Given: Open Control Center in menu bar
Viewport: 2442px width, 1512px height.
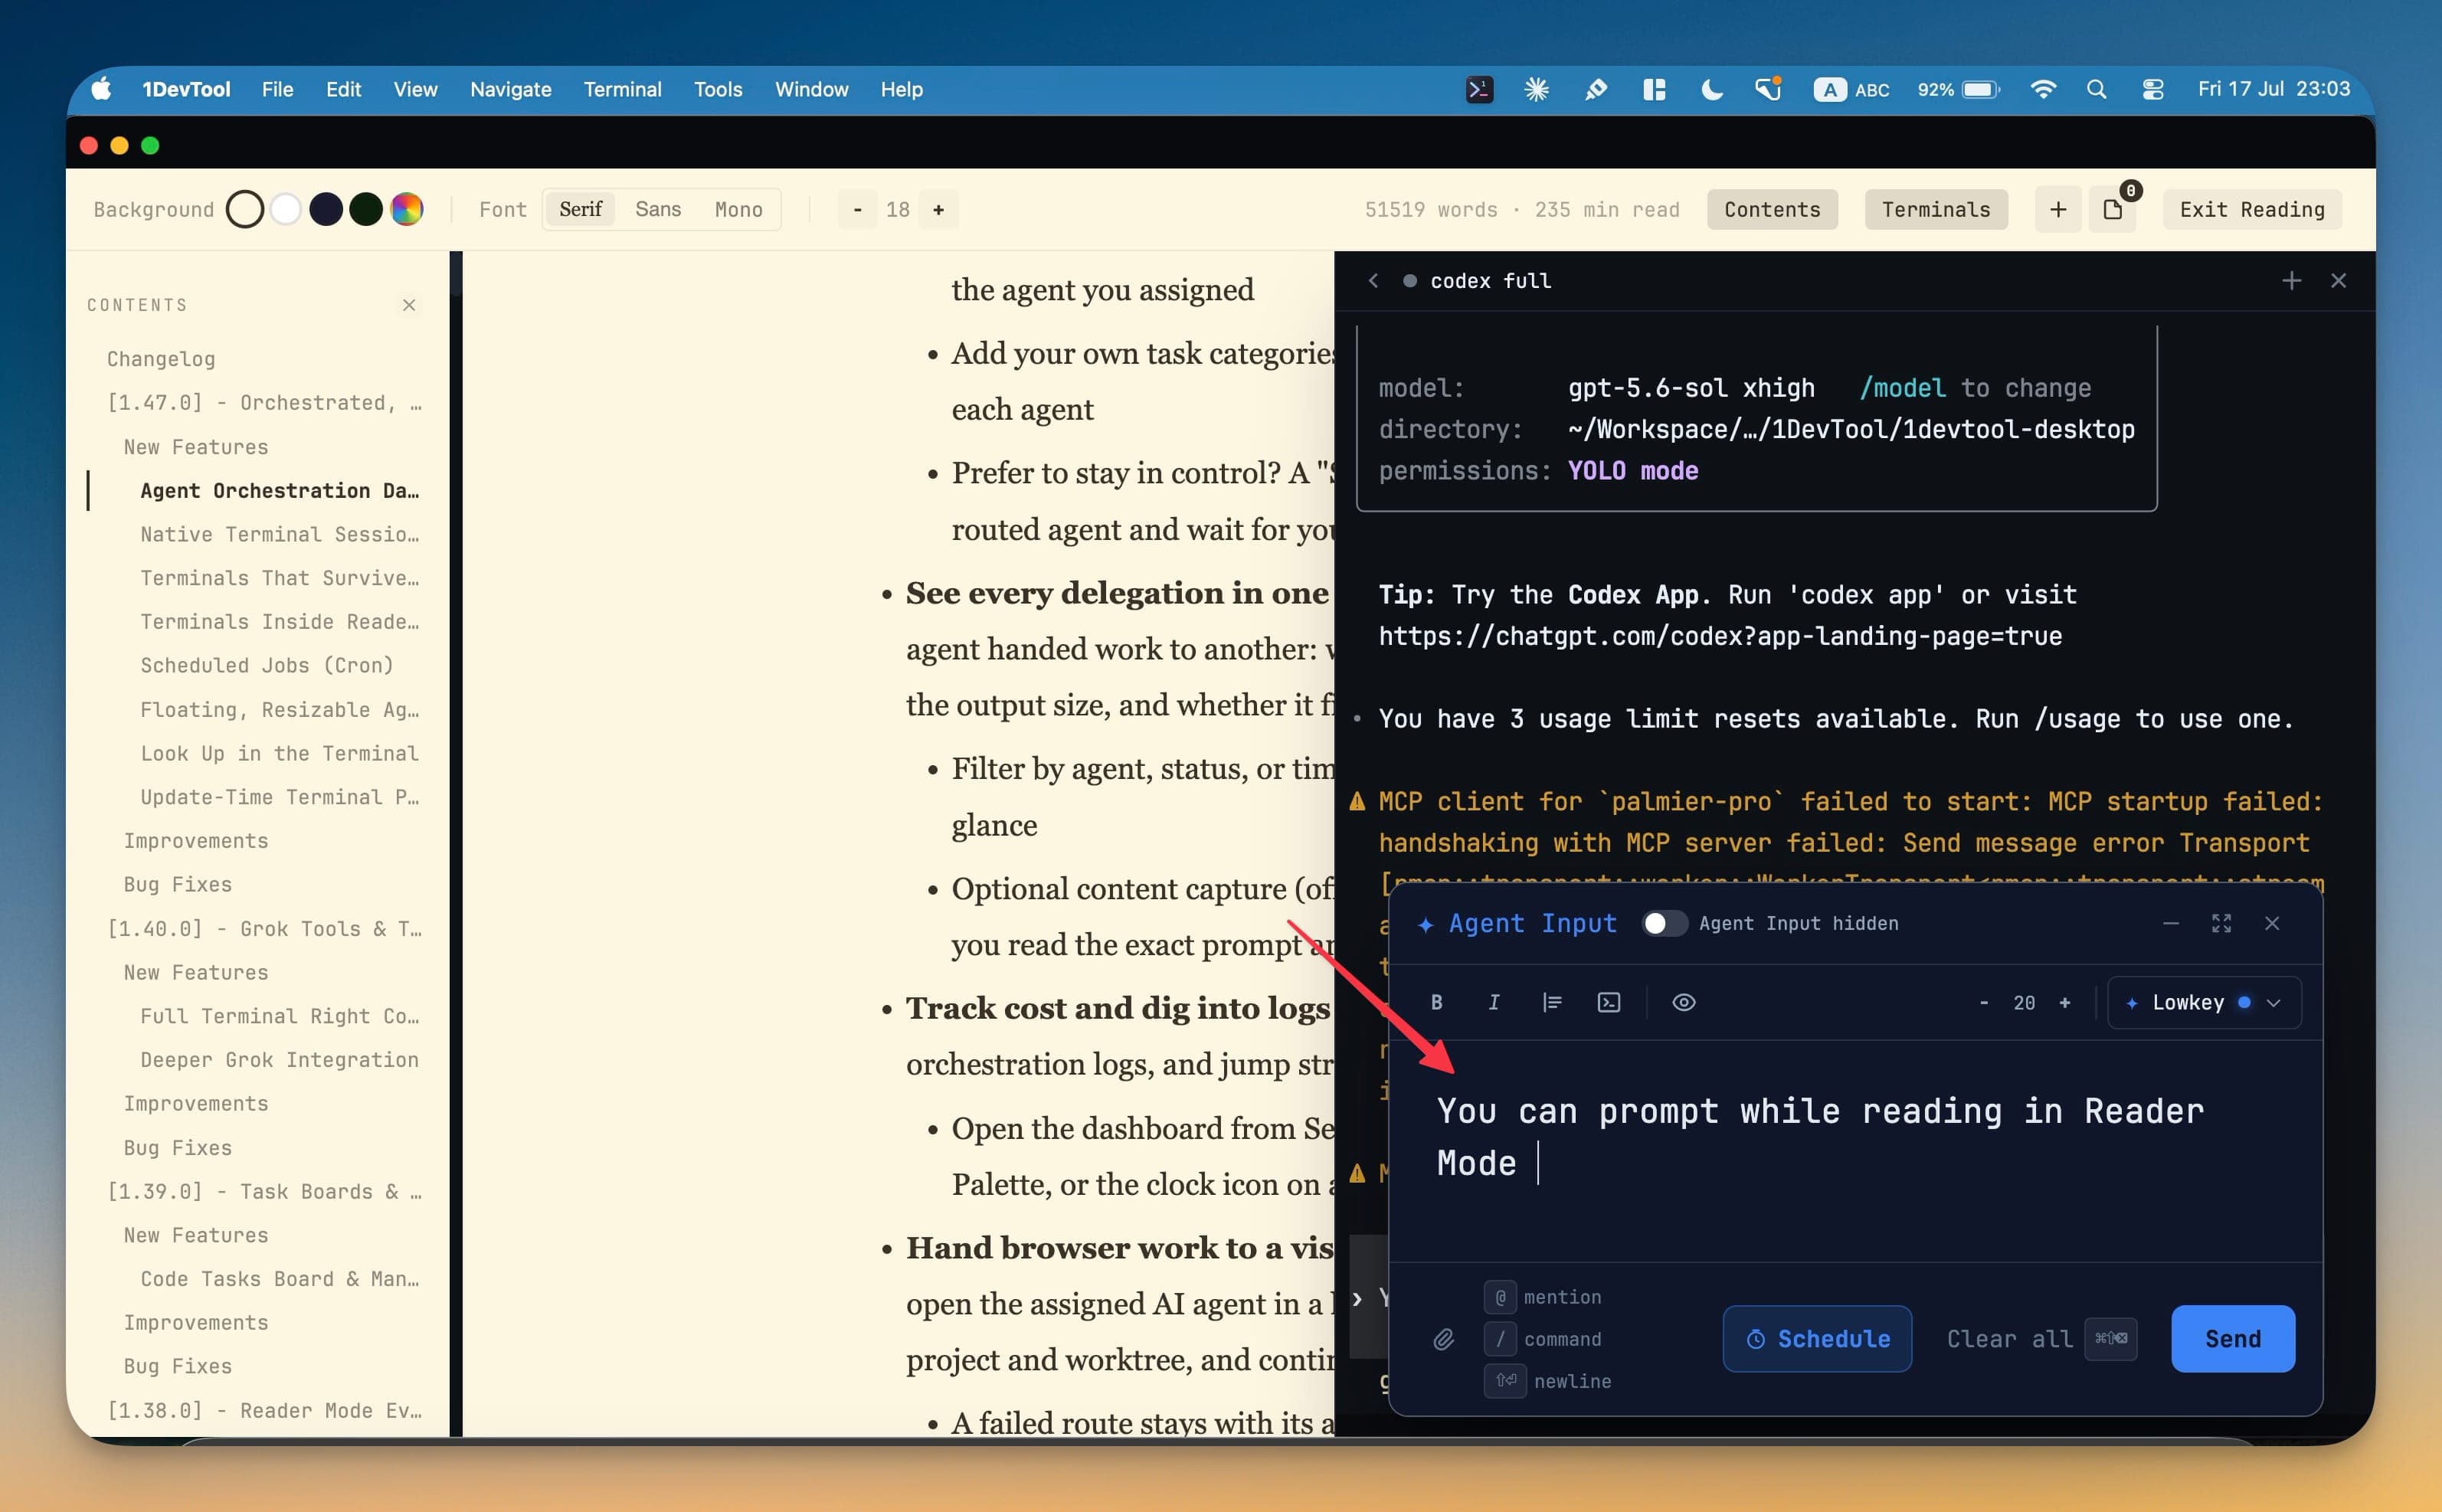Looking at the screenshot, I should coord(2152,89).
